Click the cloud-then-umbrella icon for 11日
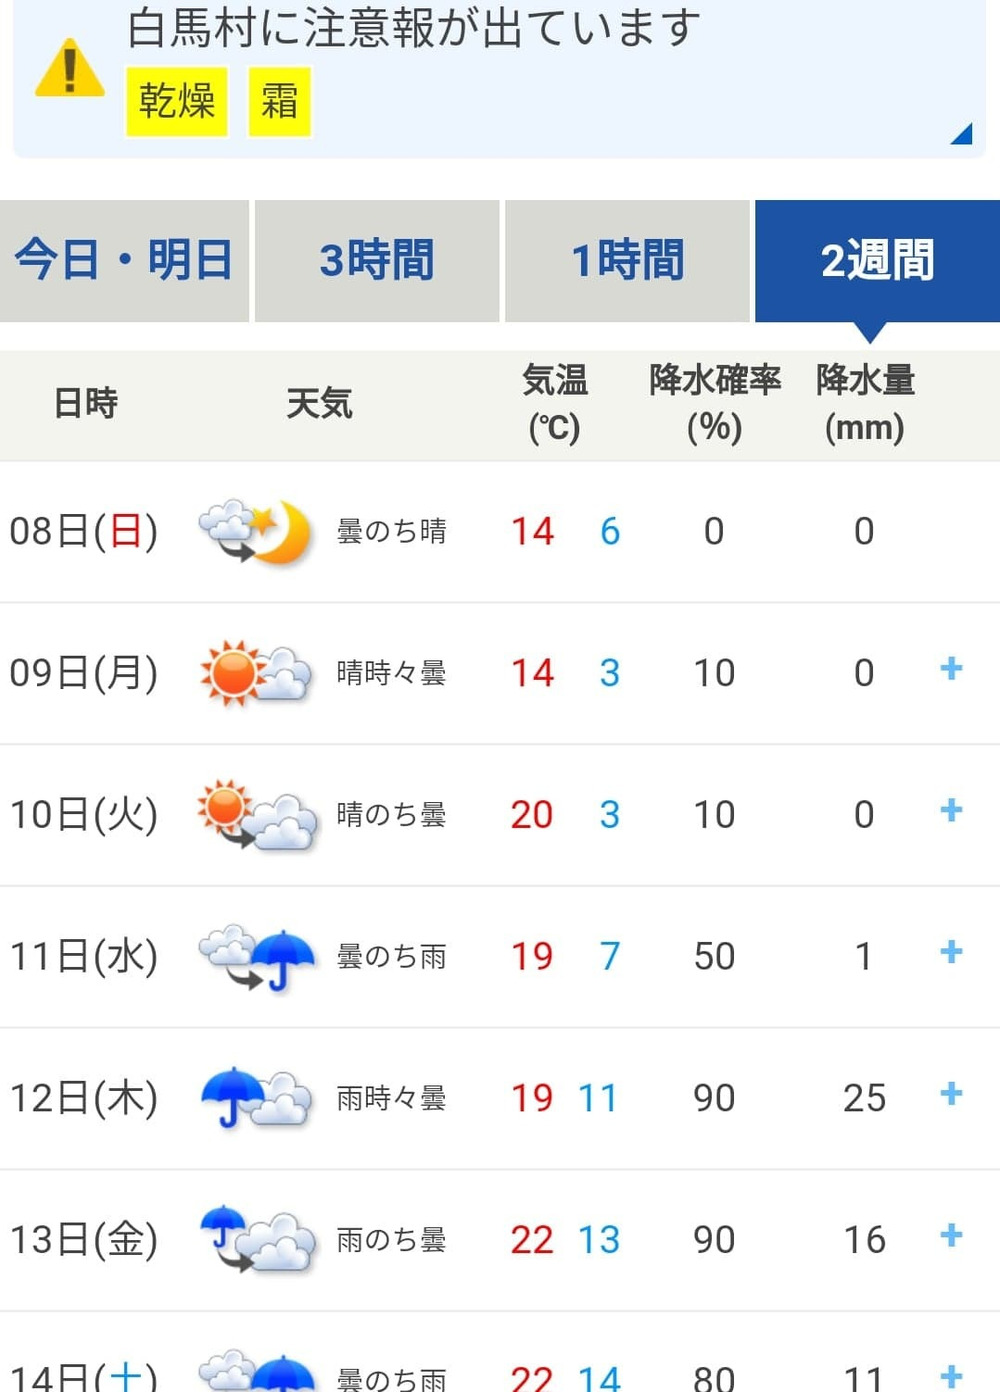Image resolution: width=1000 pixels, height=1392 pixels. pos(257,957)
